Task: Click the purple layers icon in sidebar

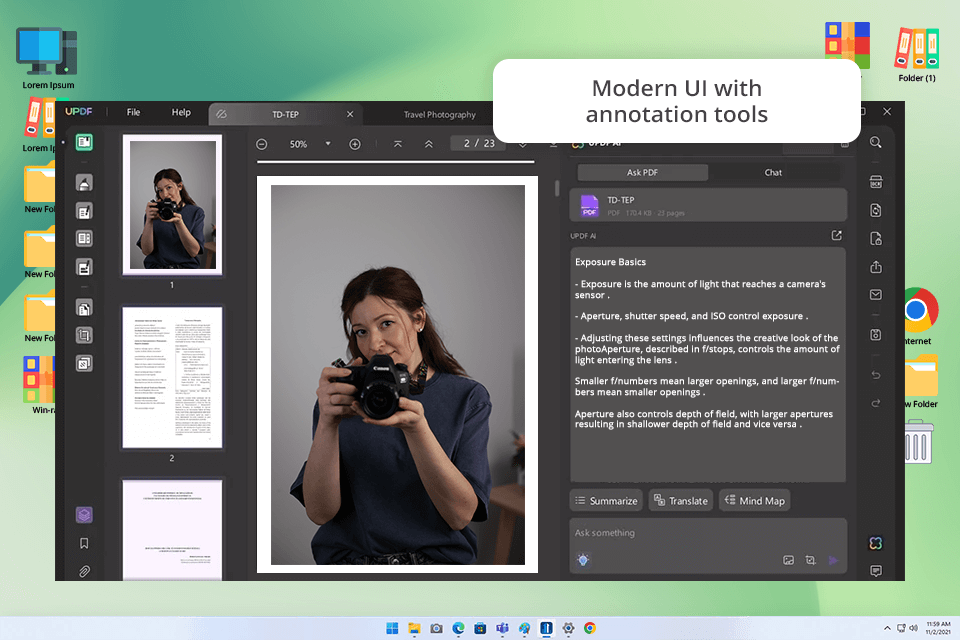Action: pos(84,514)
